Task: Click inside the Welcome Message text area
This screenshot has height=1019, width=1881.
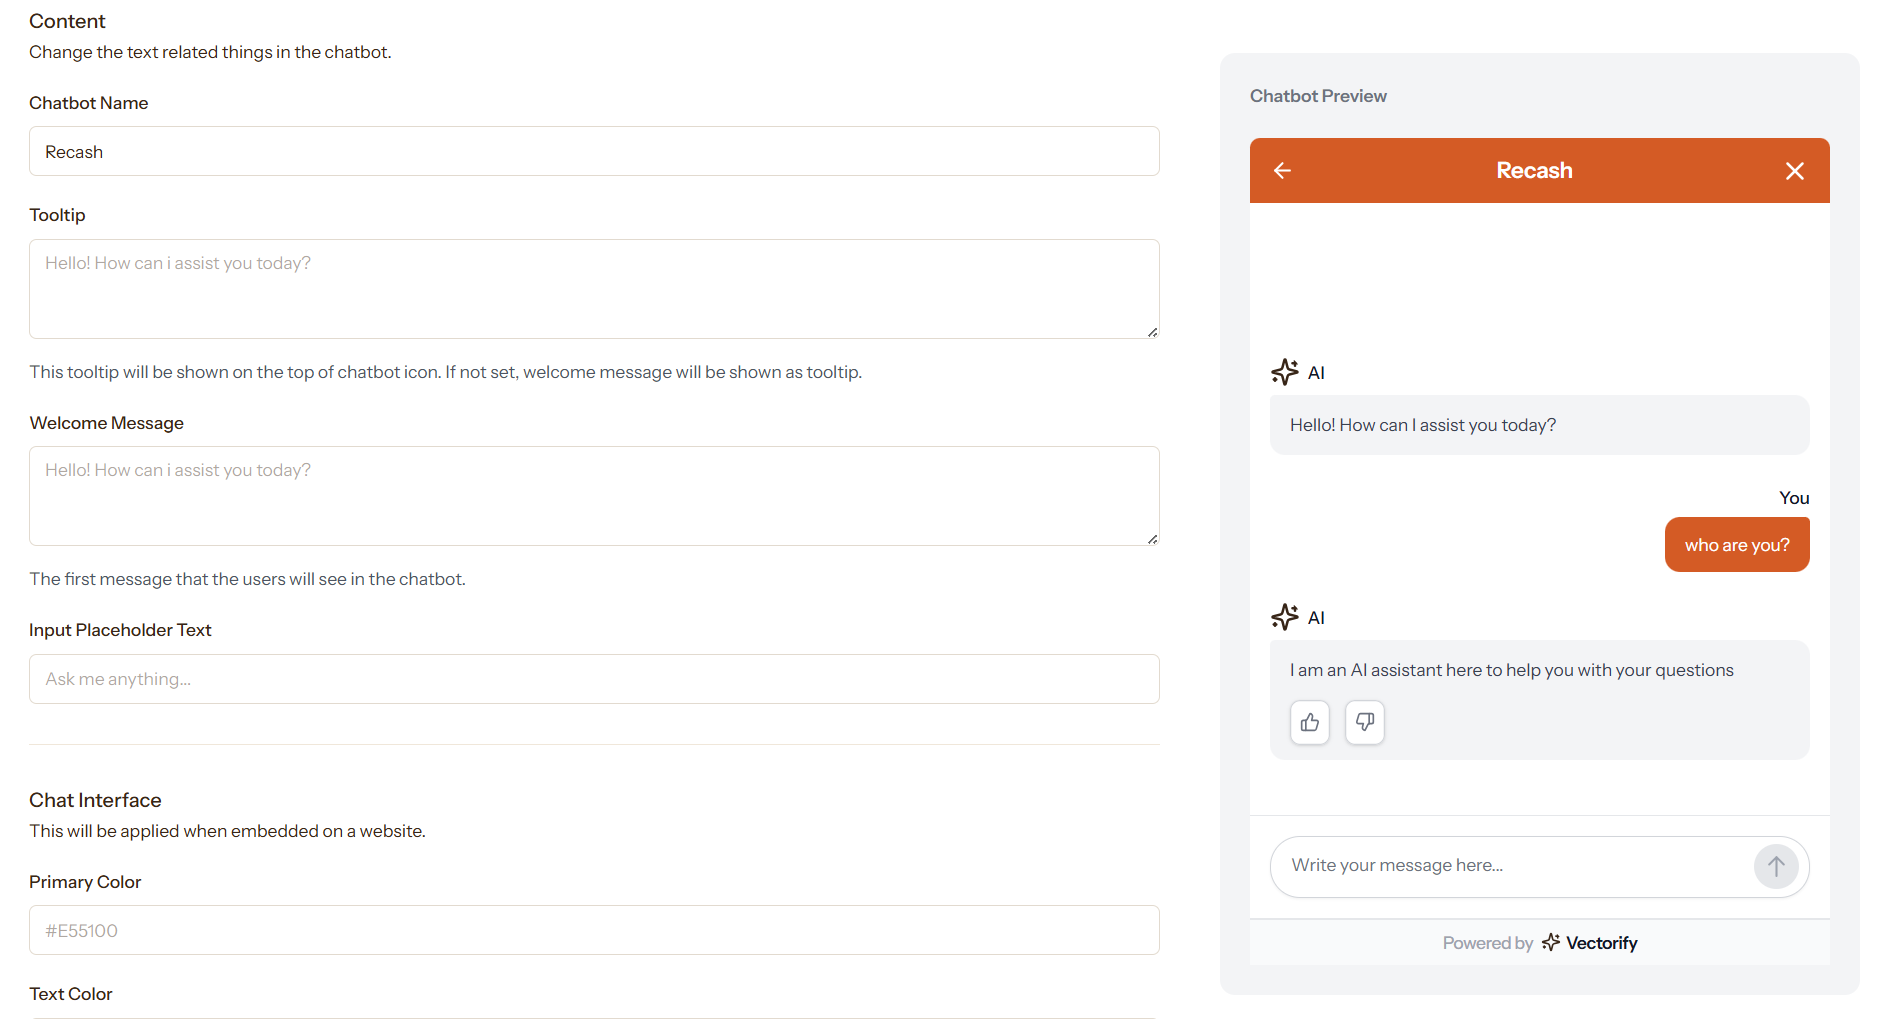Action: tap(594, 496)
